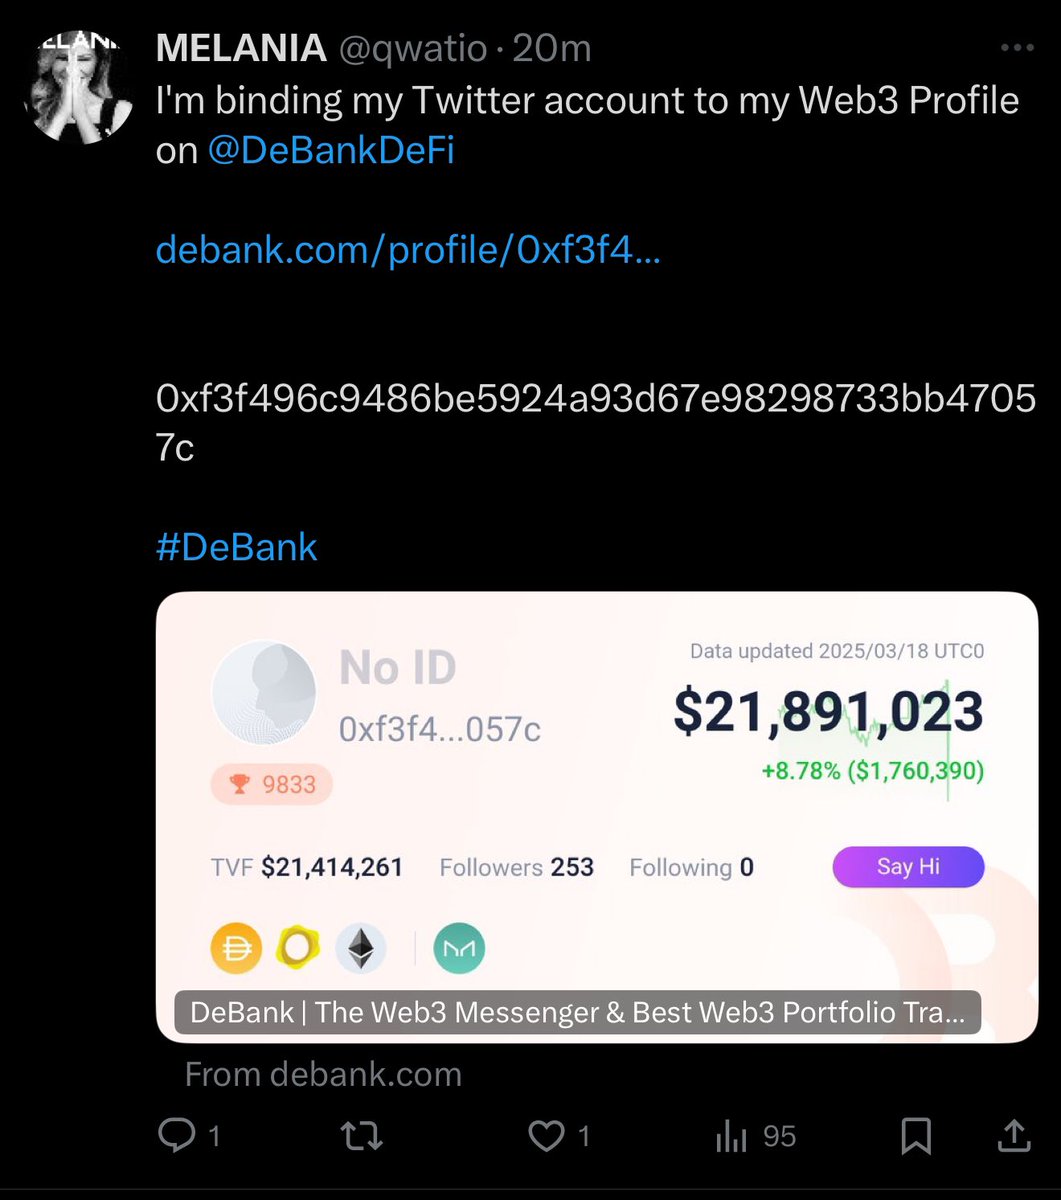
Task: Click the 9833 trophy rank badge
Action: pyautogui.click(x=272, y=785)
